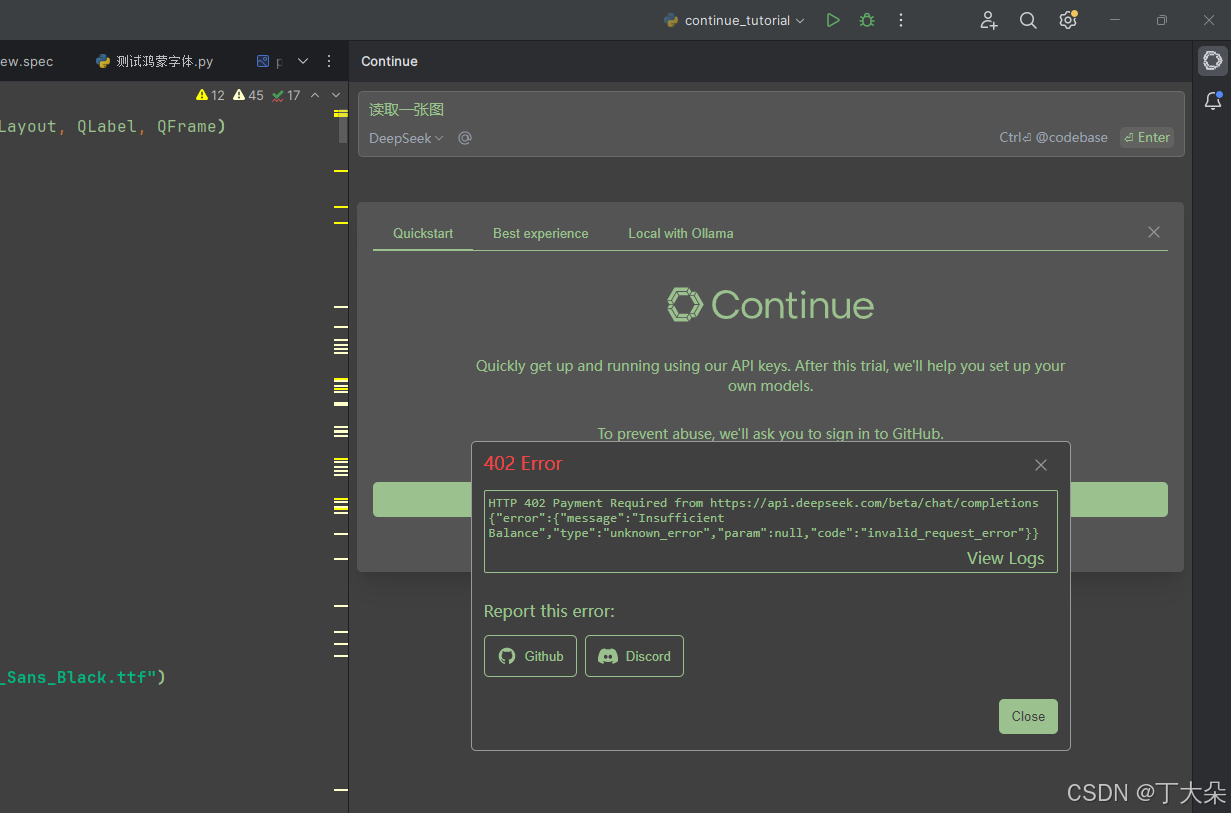Click Ctrl @codebase shortcut label

(x=1053, y=138)
